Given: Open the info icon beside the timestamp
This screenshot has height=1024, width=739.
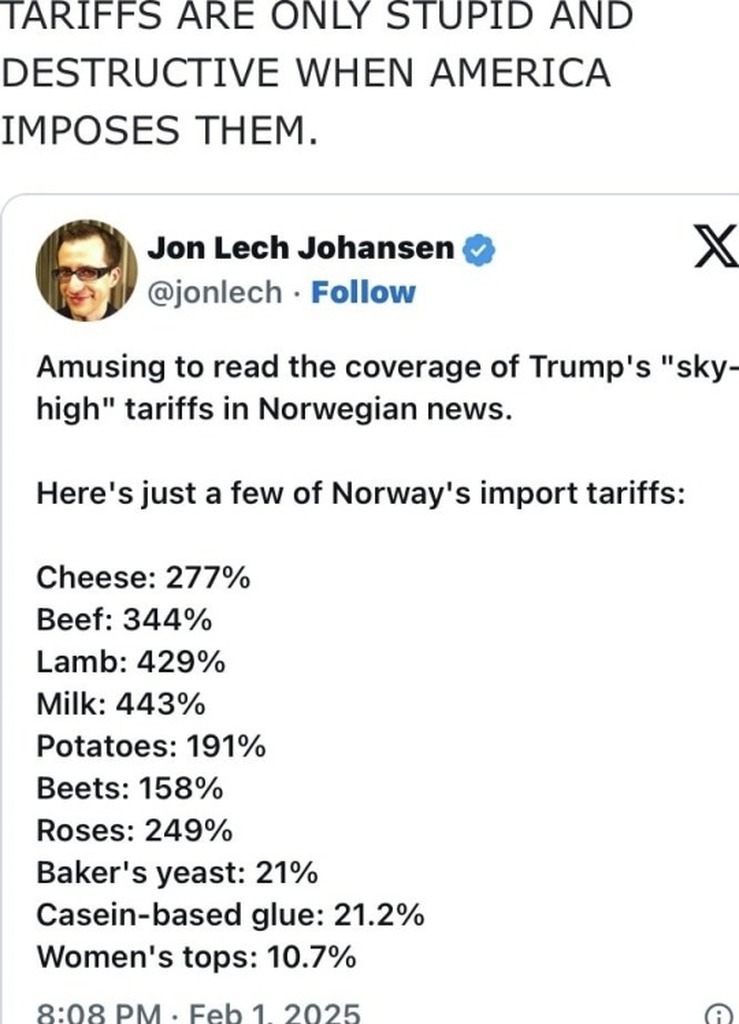Looking at the screenshot, I should [718, 1014].
